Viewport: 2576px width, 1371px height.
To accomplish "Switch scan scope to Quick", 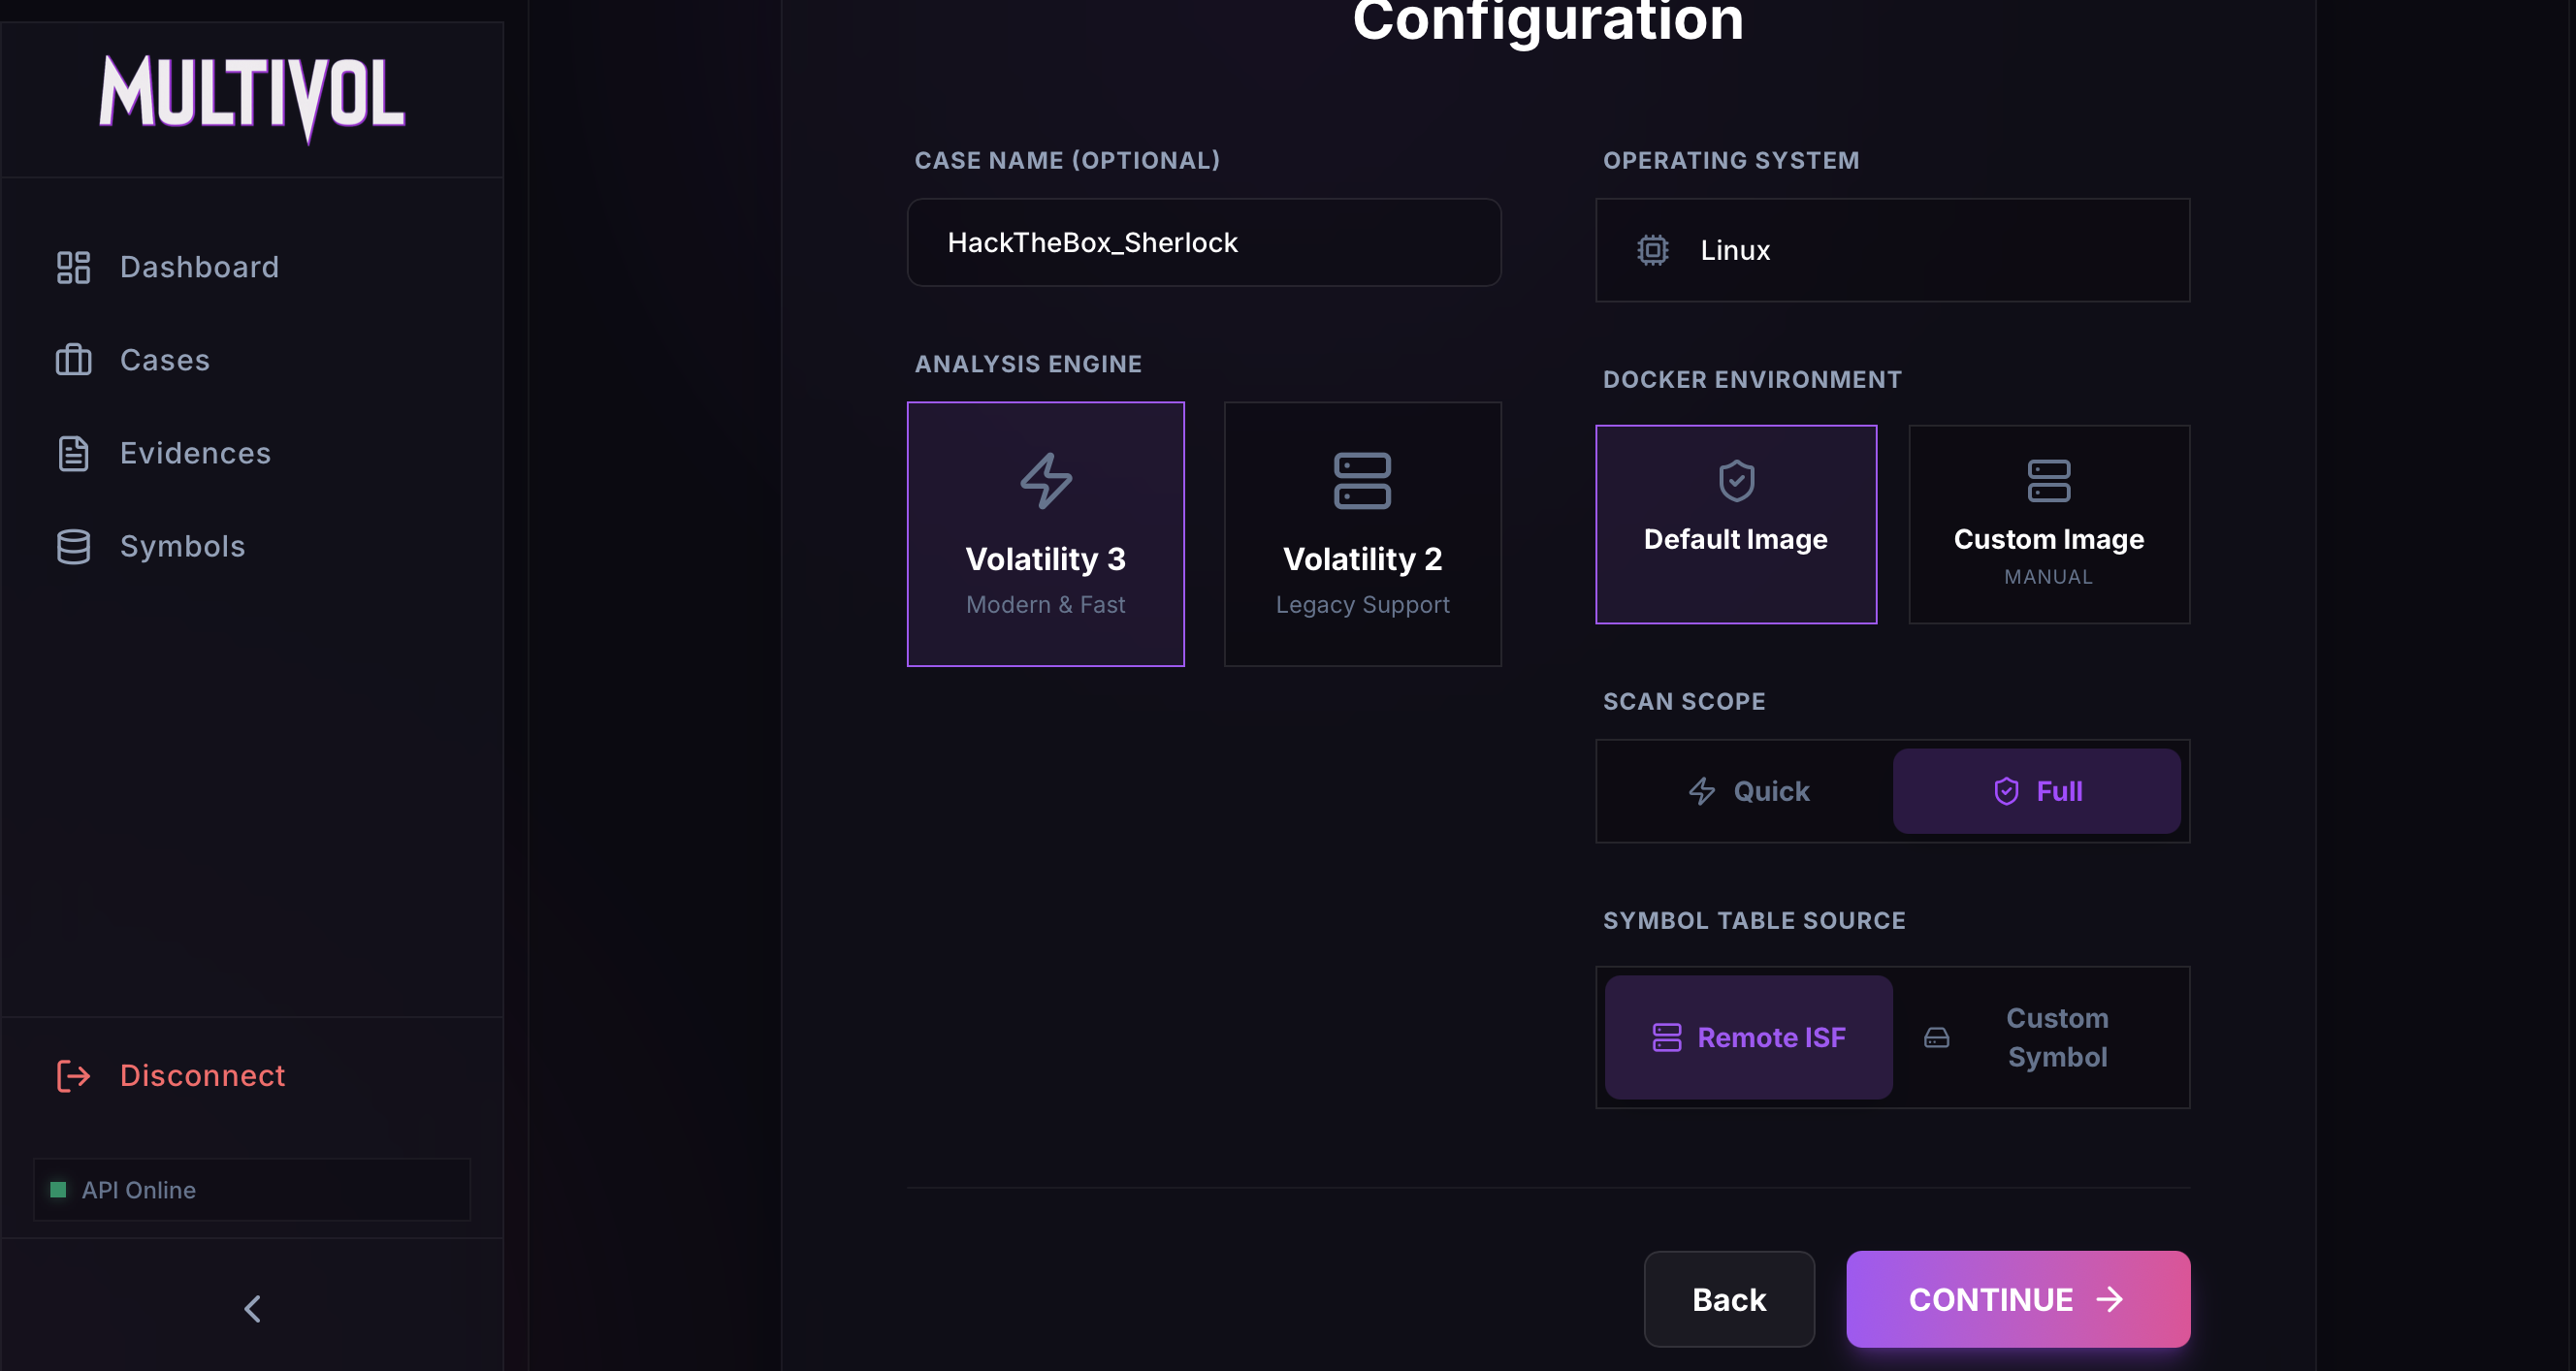I will tap(1748, 791).
